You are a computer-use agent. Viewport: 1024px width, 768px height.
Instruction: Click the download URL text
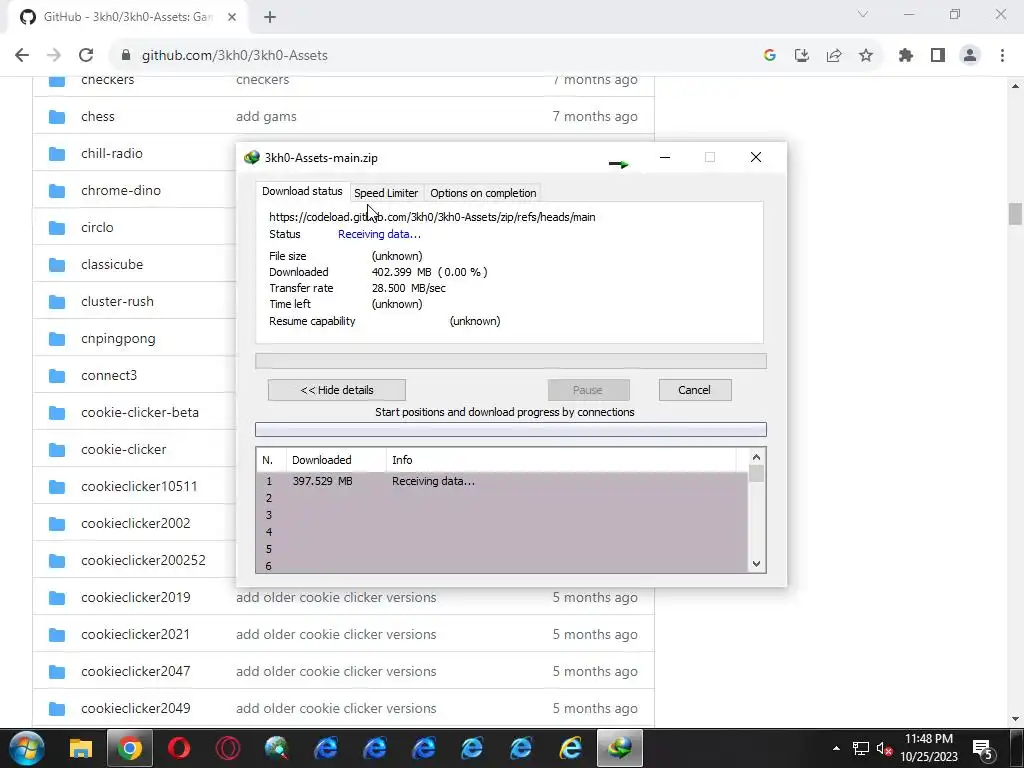click(432, 217)
